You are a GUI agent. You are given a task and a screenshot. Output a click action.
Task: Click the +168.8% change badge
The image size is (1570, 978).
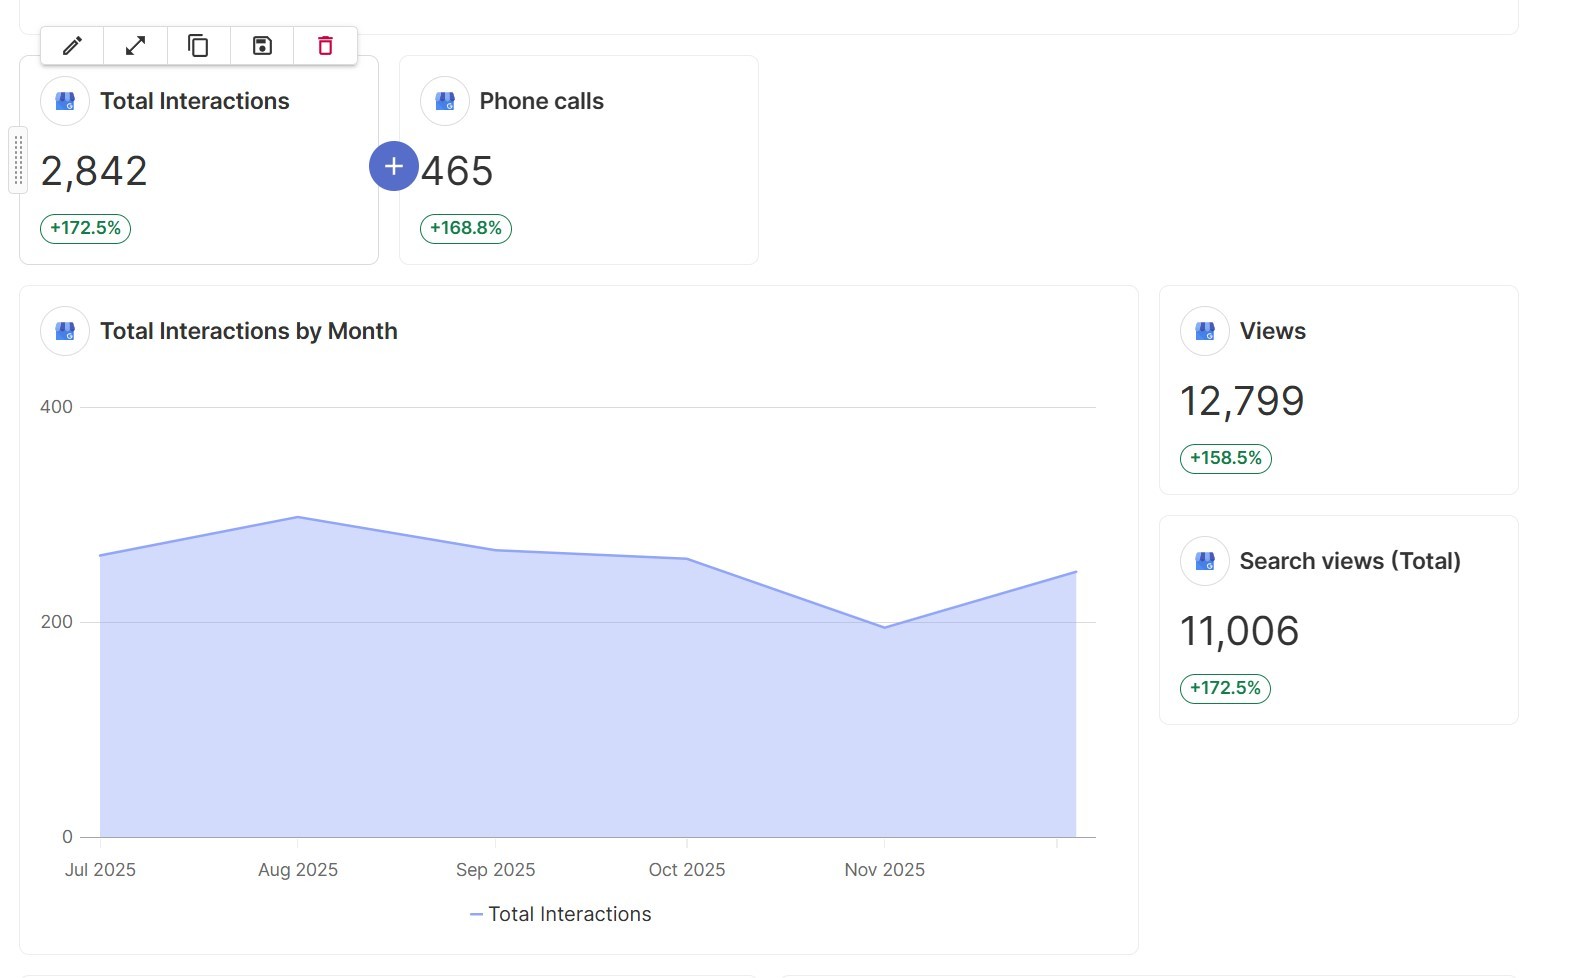pos(466,228)
